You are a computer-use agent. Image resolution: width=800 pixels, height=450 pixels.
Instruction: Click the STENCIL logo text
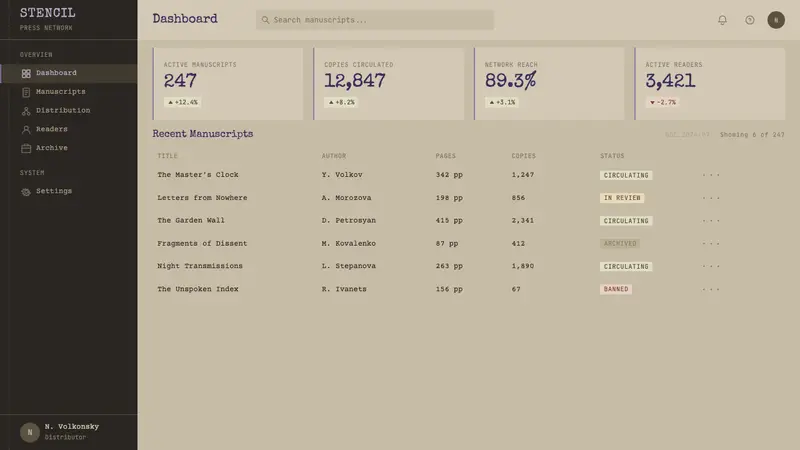[x=47, y=13]
